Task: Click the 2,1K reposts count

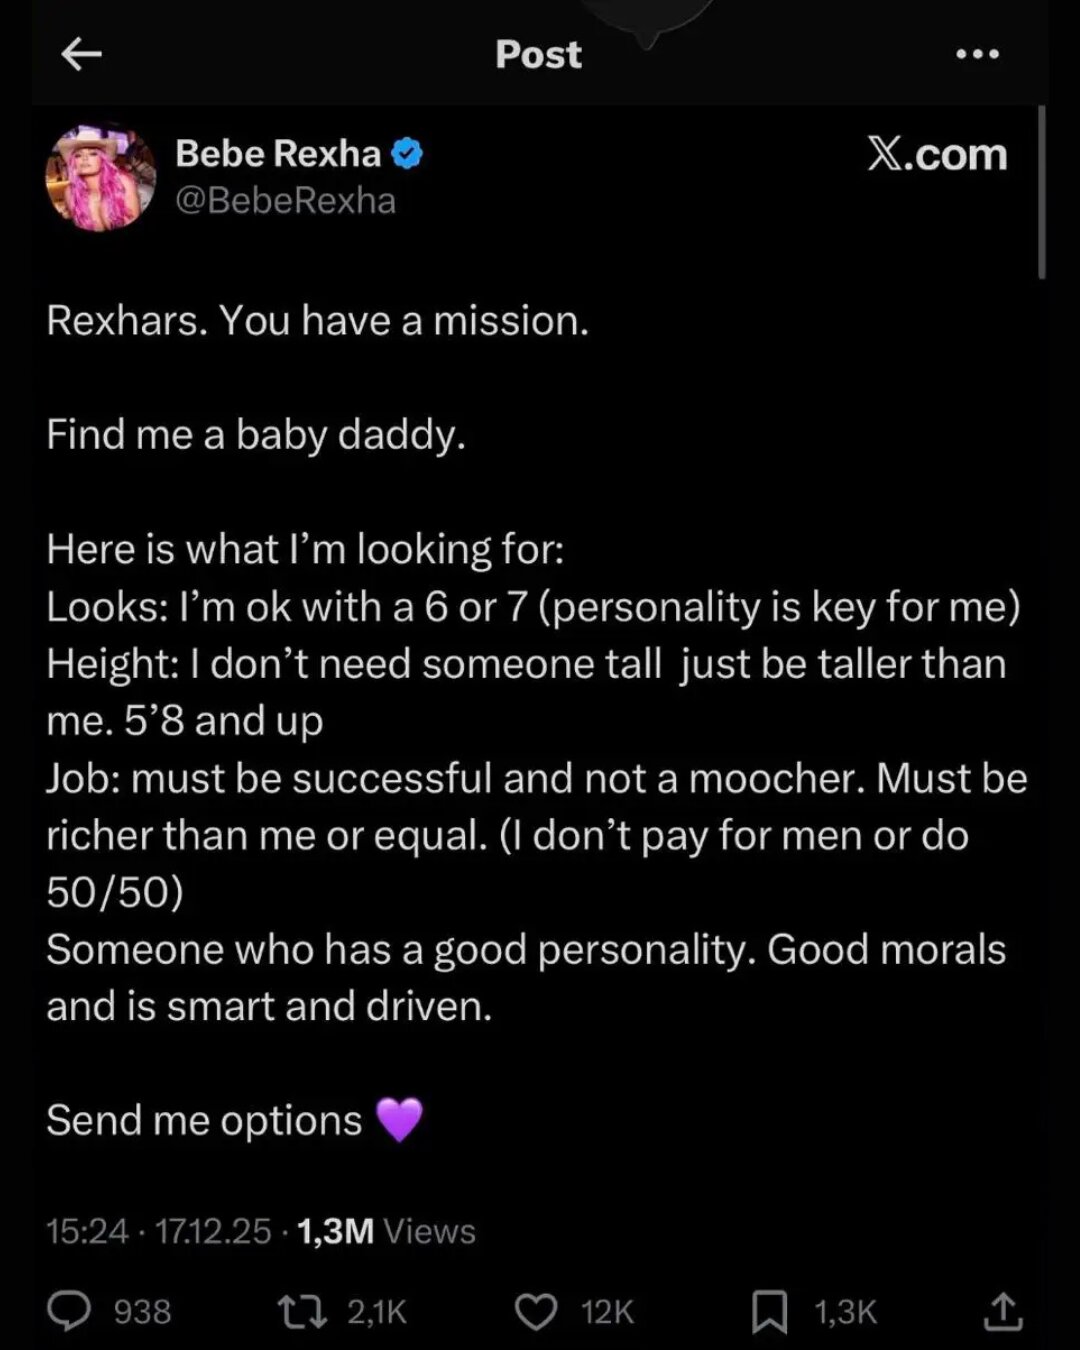Action: [x=377, y=1311]
